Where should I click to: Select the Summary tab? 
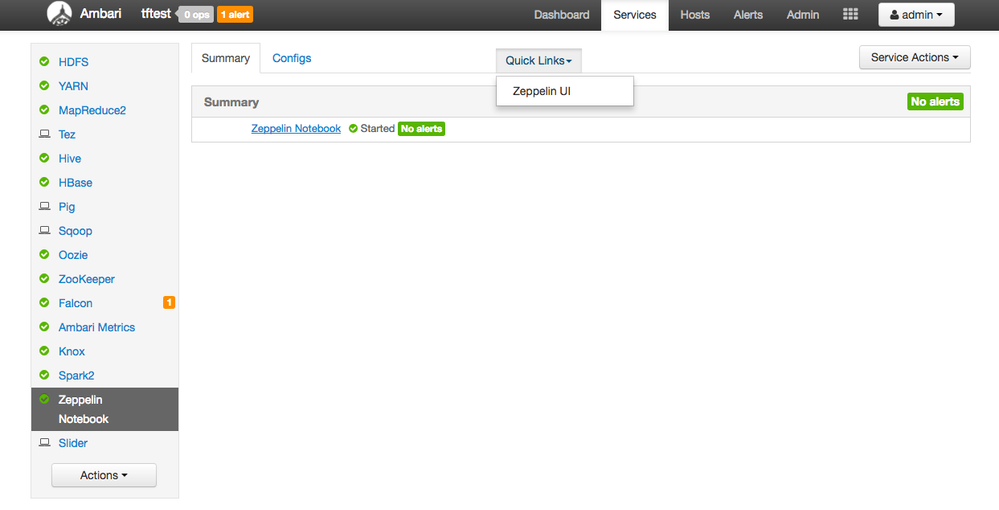tap(226, 58)
